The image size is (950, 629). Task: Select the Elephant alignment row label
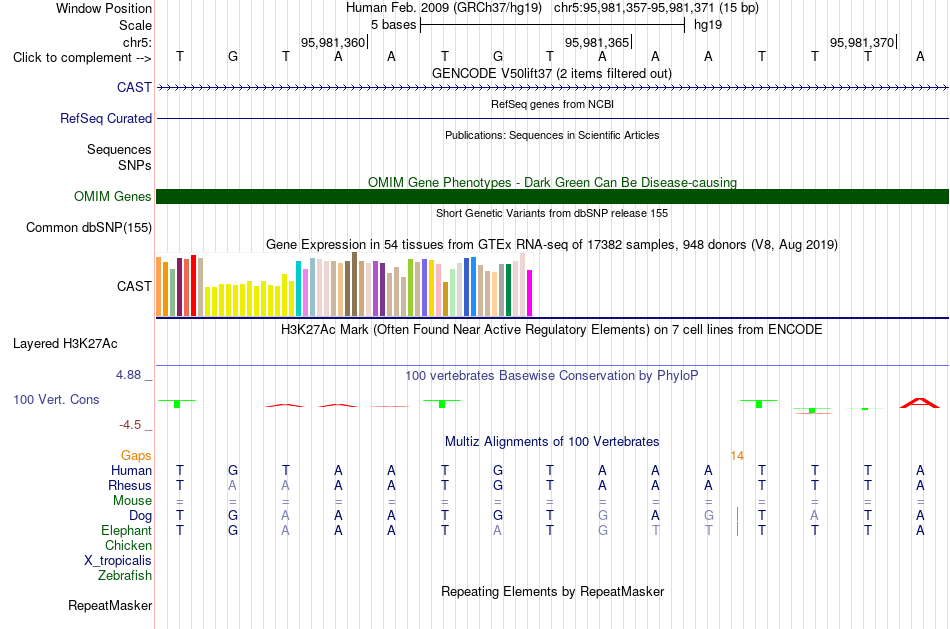[x=126, y=530]
